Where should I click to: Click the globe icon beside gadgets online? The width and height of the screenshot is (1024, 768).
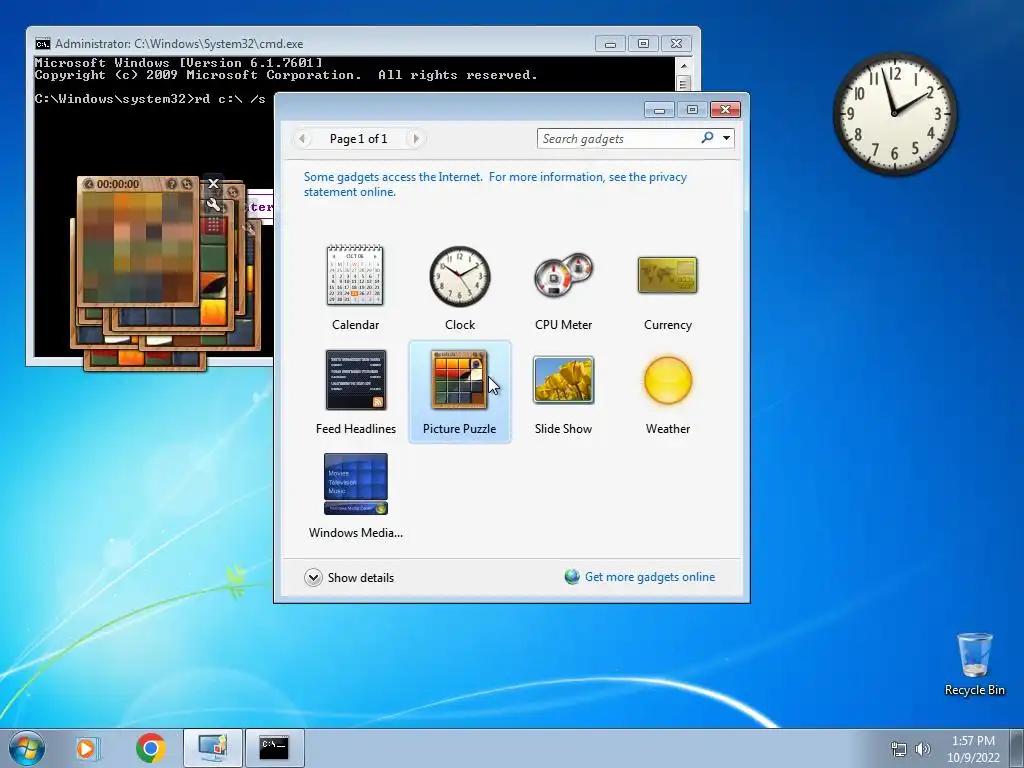click(x=572, y=577)
